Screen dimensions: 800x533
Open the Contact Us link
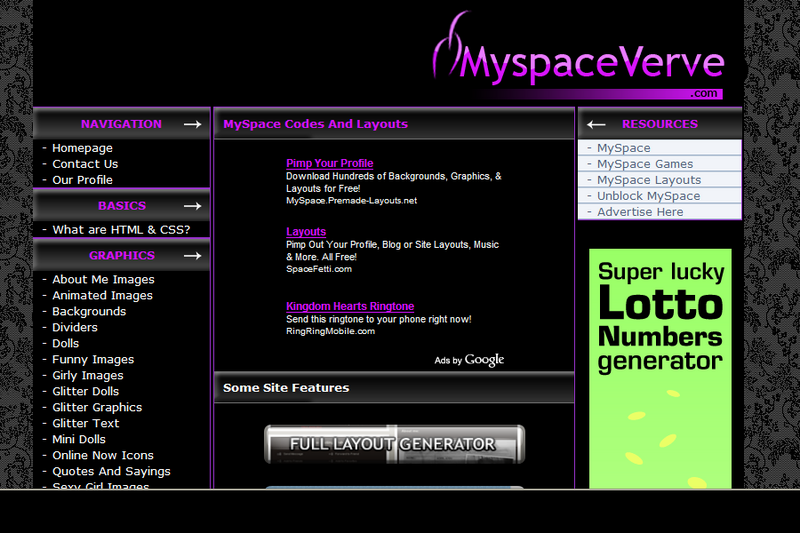click(85, 164)
